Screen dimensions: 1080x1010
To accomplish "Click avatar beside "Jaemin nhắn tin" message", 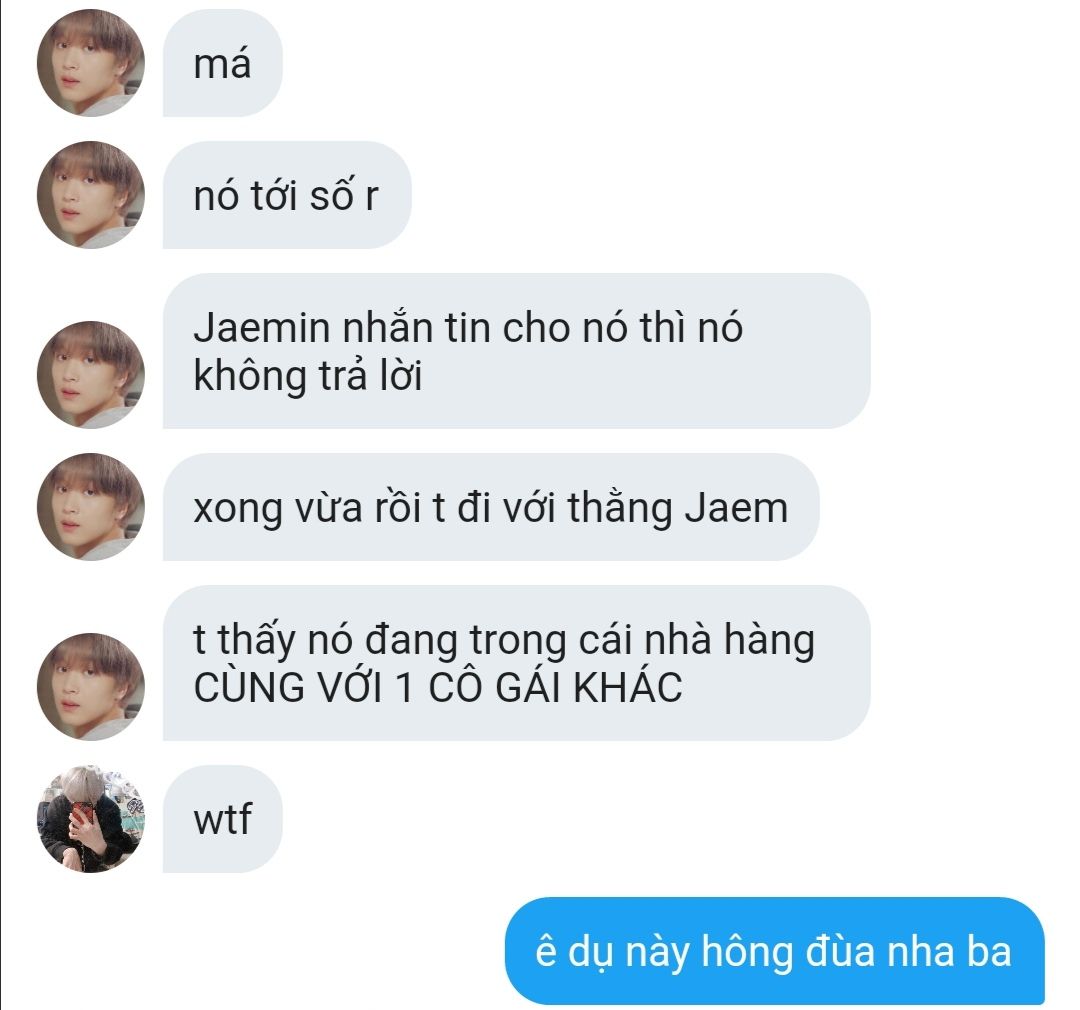I will [x=91, y=375].
